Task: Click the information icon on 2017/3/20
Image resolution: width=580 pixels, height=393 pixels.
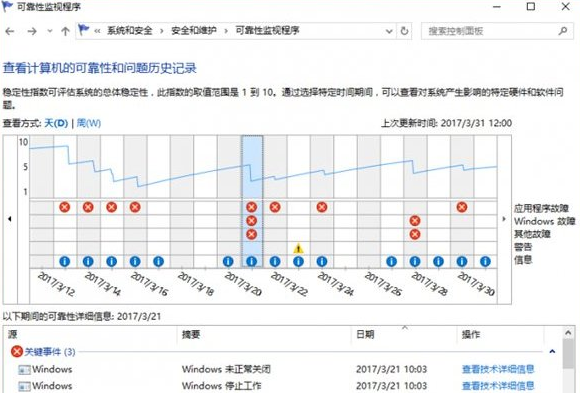Action: [228, 262]
